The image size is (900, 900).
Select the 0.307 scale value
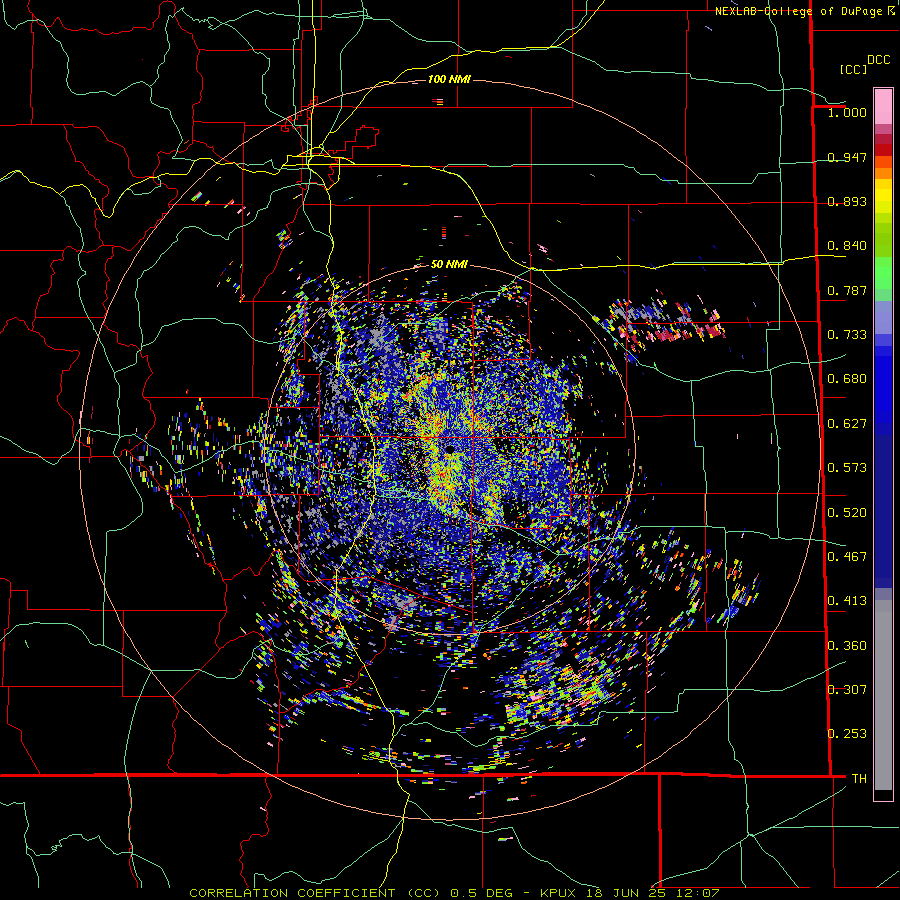coord(847,690)
